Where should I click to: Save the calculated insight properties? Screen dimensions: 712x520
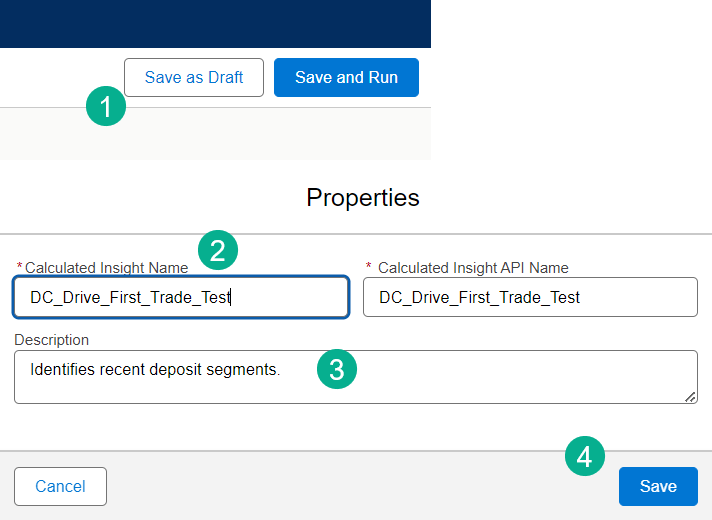tap(658, 486)
